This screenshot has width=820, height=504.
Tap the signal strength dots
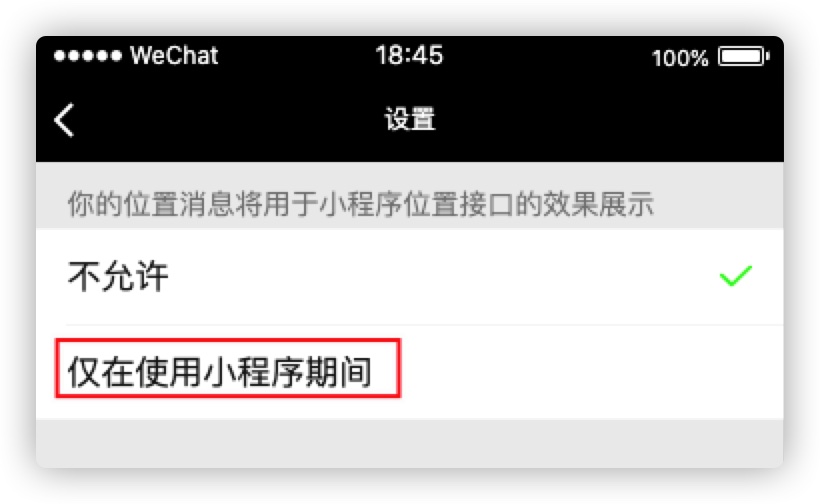tap(87, 55)
